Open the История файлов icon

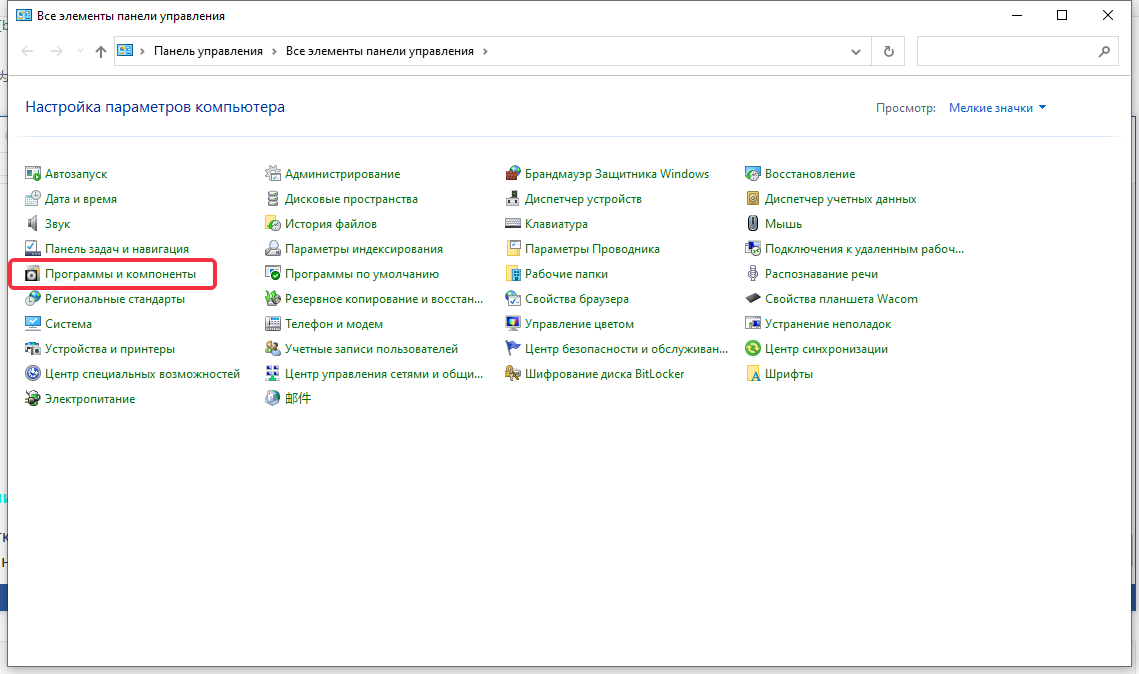click(272, 224)
